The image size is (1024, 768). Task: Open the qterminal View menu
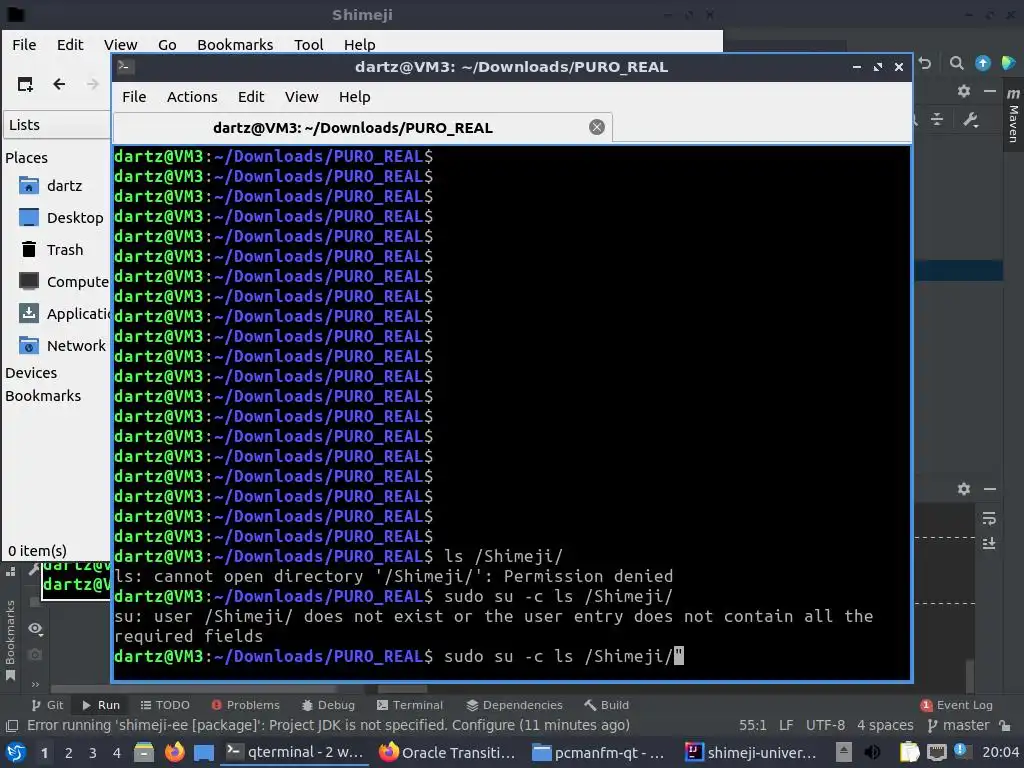point(301,97)
